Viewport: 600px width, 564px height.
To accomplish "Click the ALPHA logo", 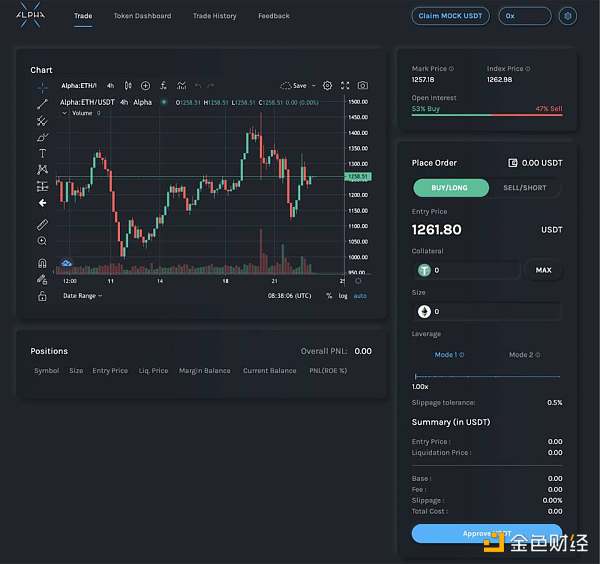I will [31, 15].
